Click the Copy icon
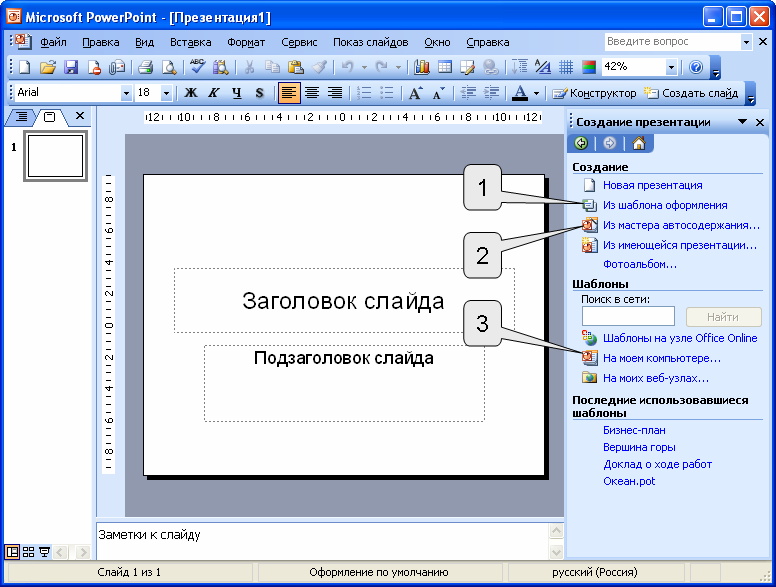The image size is (776, 587). pyautogui.click(x=272, y=67)
